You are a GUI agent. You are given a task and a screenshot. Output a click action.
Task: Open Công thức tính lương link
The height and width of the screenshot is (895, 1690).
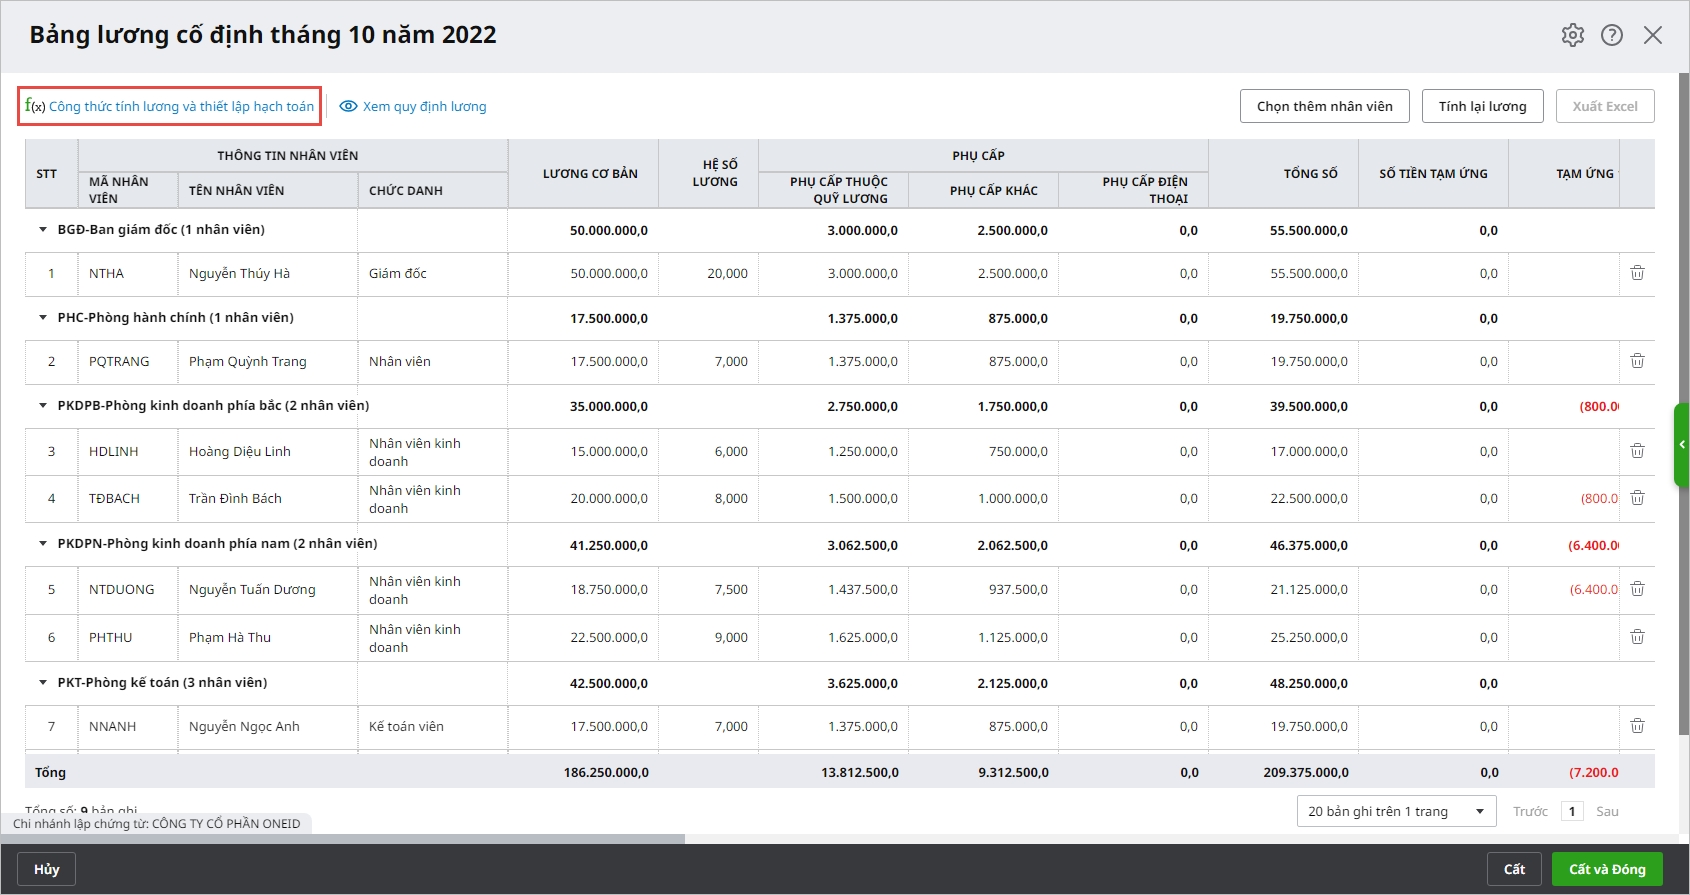tap(170, 106)
